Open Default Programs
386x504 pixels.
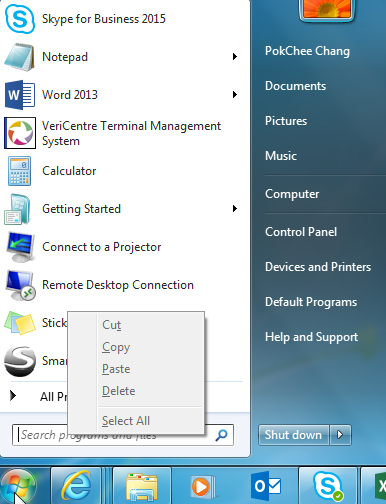(x=311, y=302)
